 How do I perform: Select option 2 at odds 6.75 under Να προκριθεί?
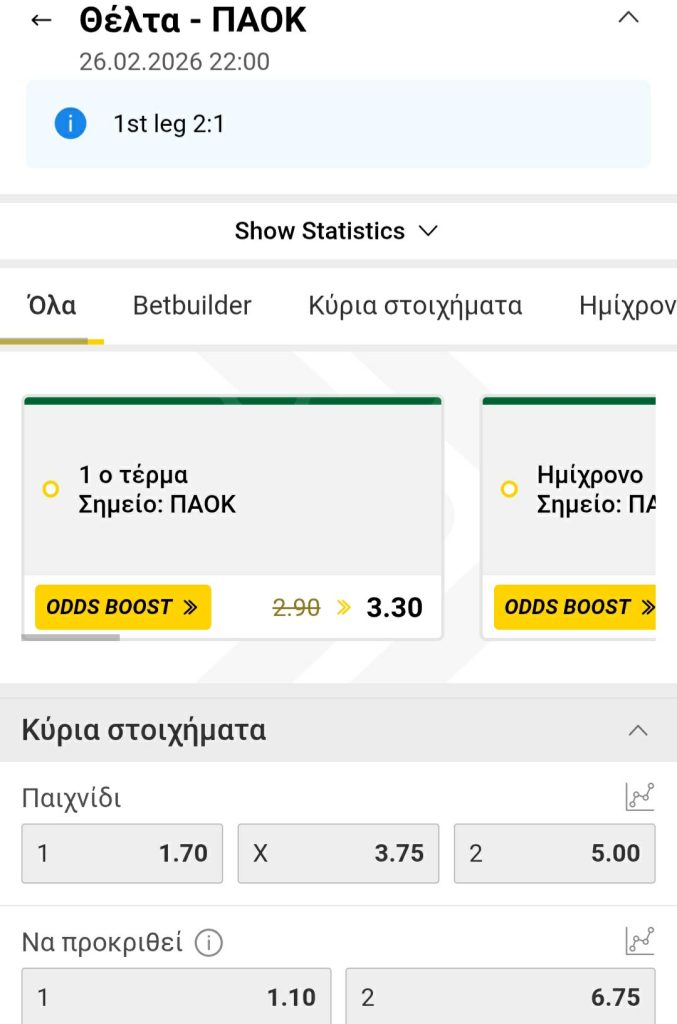502,997
